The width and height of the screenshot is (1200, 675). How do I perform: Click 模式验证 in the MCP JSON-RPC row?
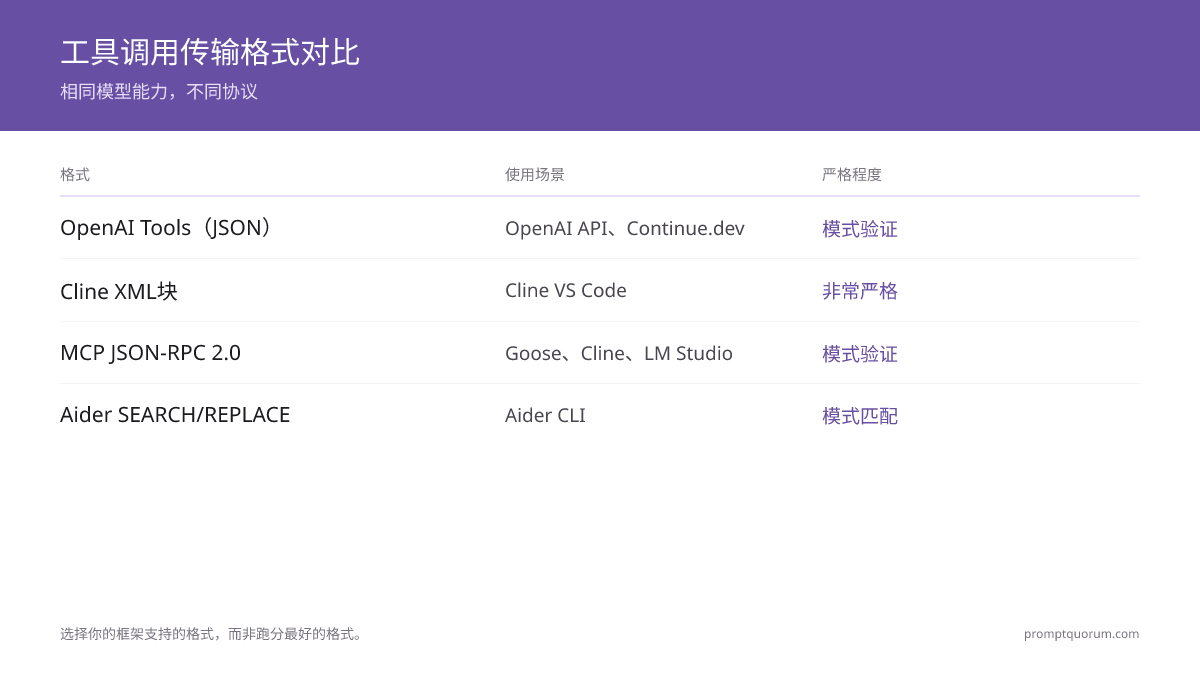pyautogui.click(x=860, y=354)
